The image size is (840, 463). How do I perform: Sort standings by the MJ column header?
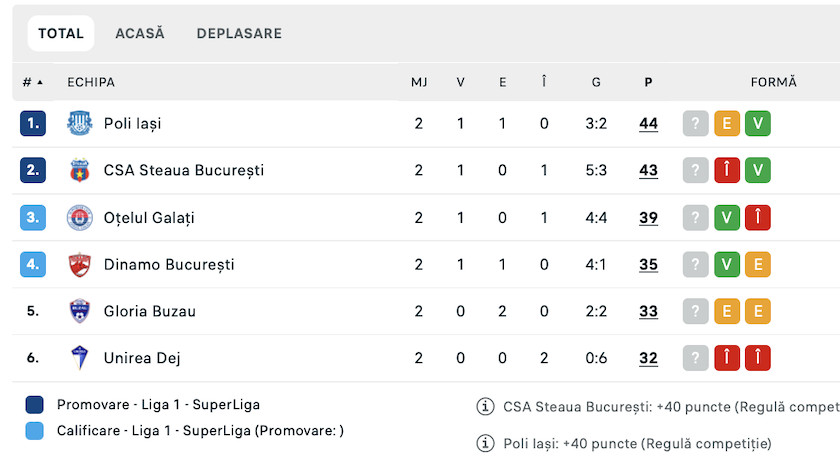(419, 83)
